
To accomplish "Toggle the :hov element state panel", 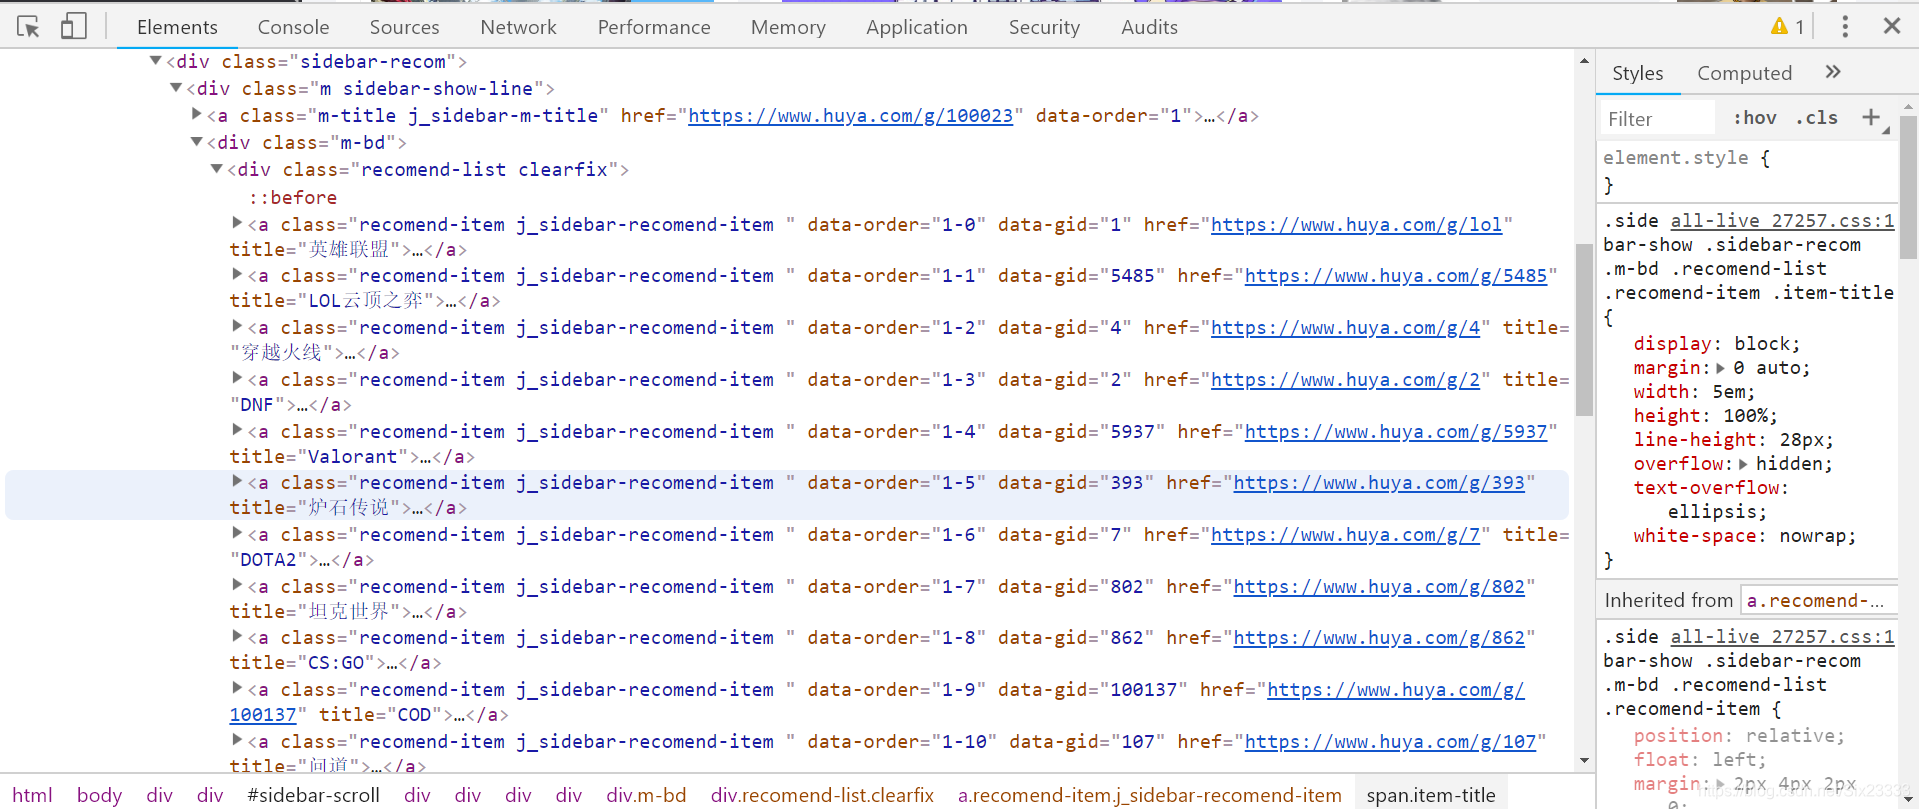I will 1755,118.
